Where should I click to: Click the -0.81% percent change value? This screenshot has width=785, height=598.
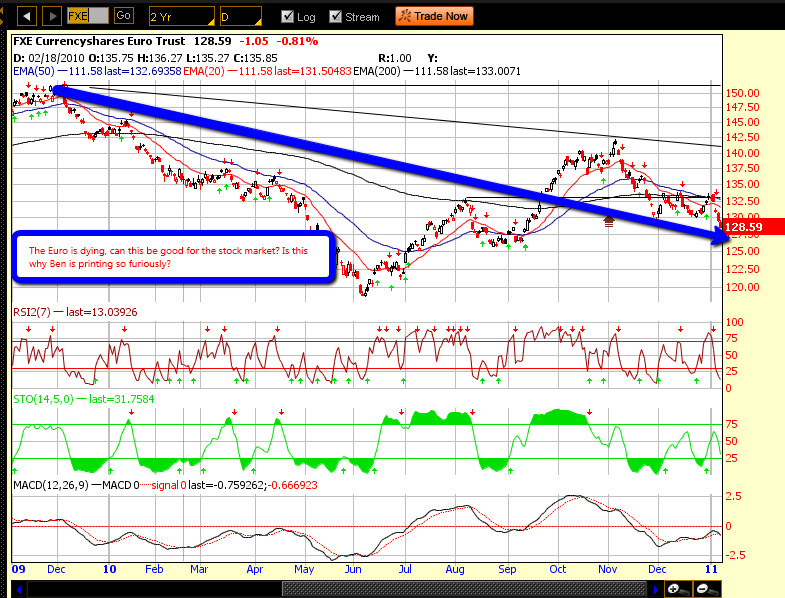(297, 41)
